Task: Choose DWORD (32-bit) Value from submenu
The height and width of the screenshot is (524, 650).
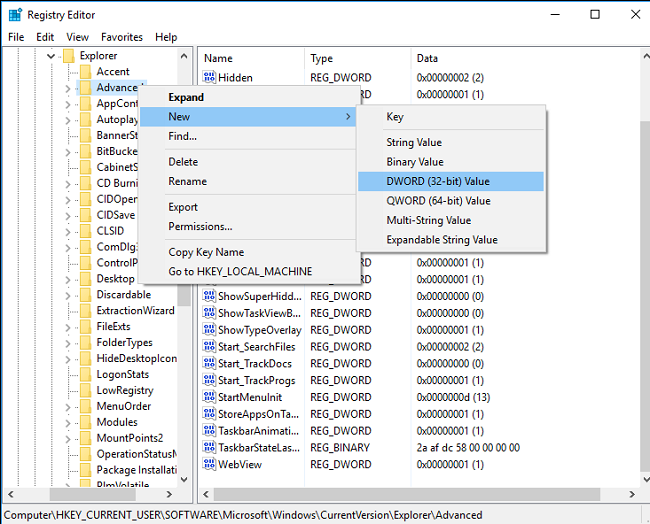Action: click(x=438, y=182)
